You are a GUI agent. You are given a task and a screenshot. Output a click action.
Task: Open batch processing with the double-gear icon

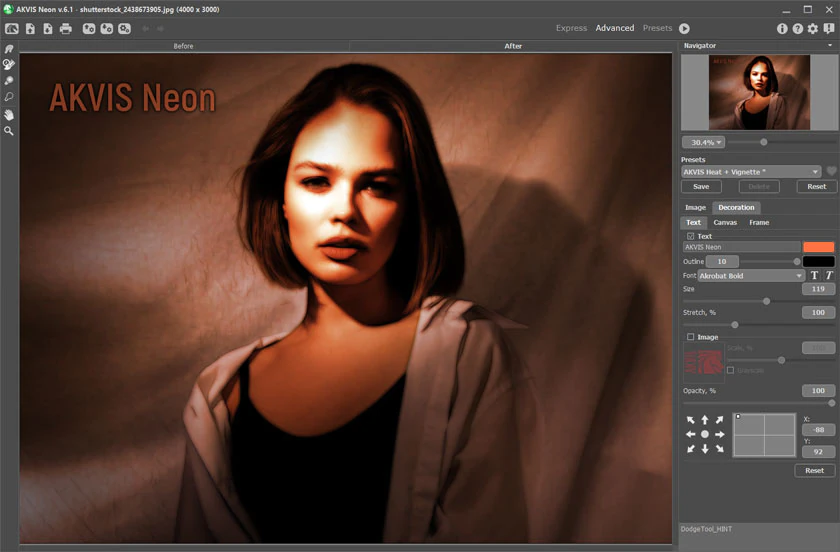[x=124, y=28]
